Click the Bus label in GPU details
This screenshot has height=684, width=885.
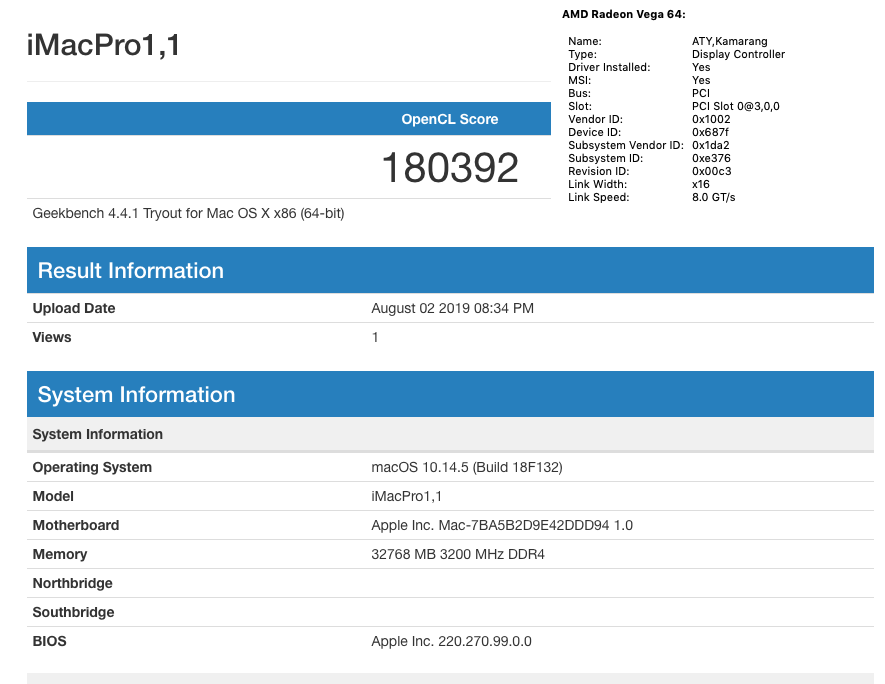click(579, 93)
